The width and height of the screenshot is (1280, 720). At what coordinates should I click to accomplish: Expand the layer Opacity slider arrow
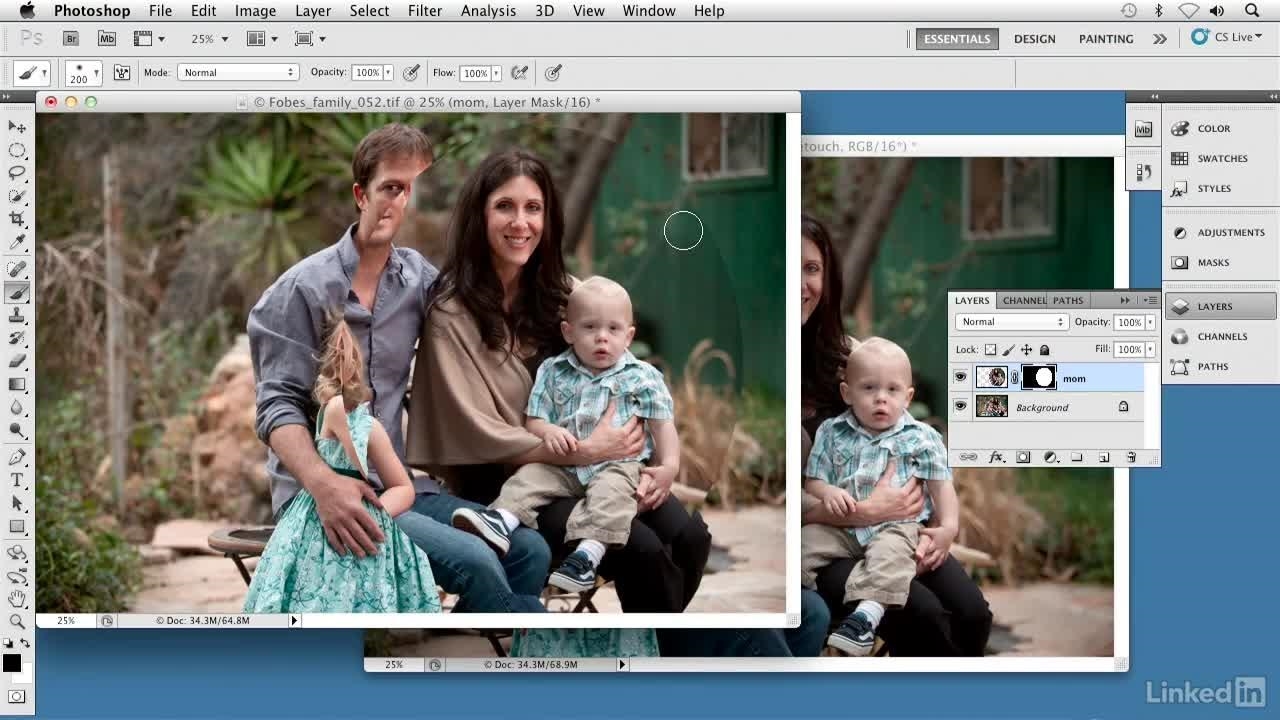(1150, 322)
